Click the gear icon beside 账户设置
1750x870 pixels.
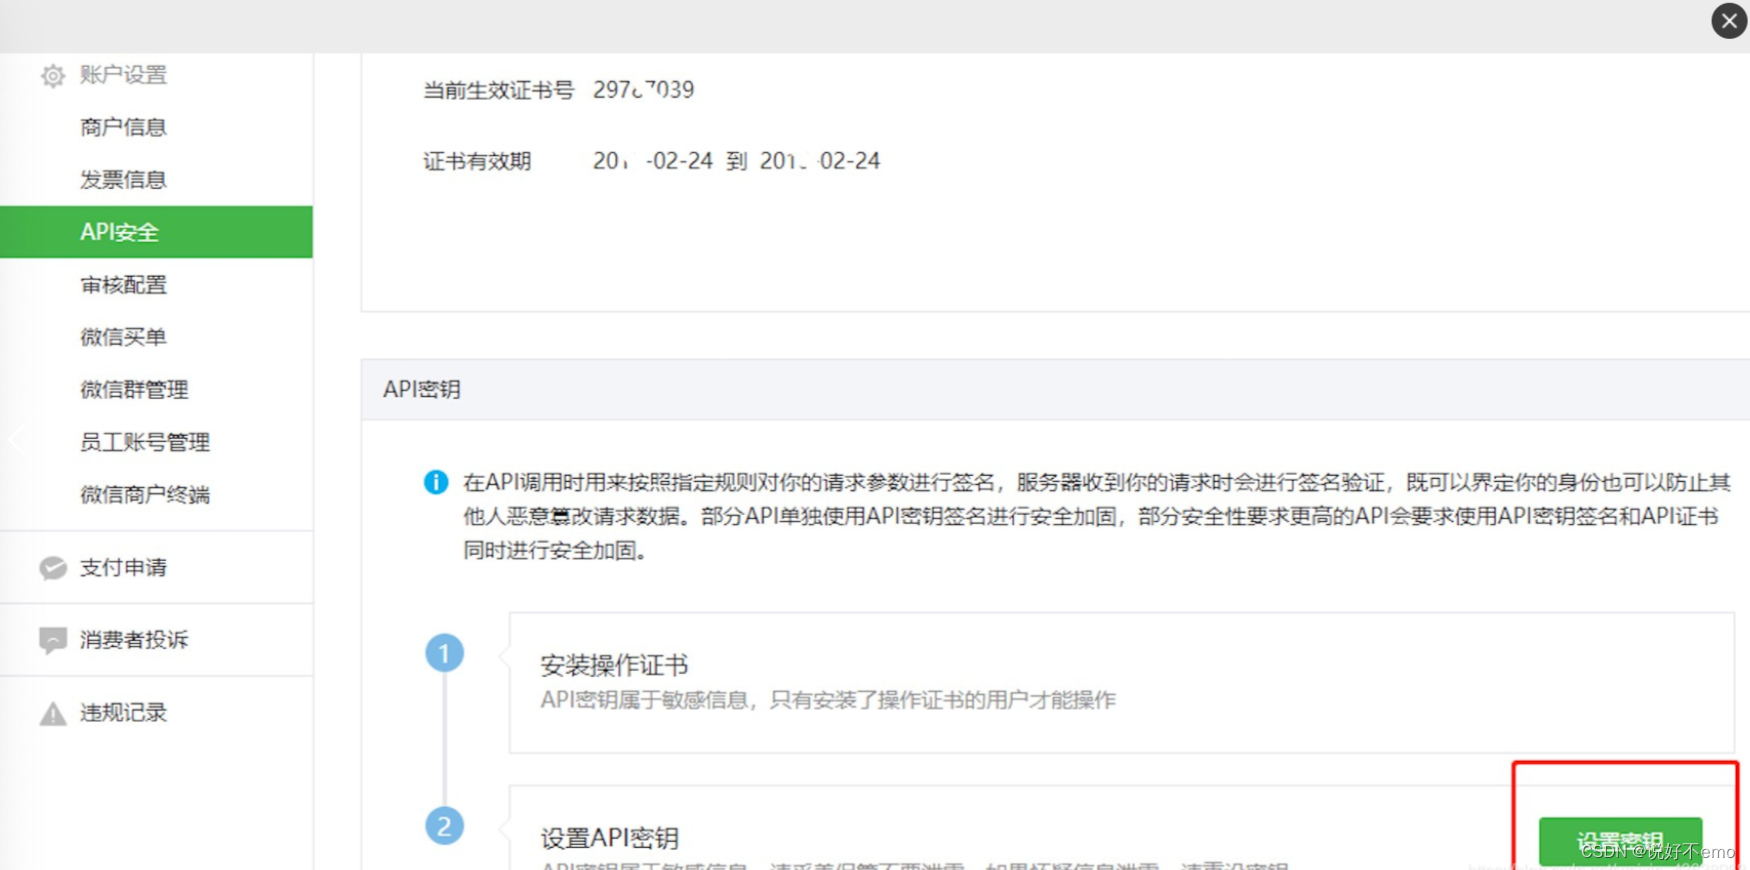53,76
